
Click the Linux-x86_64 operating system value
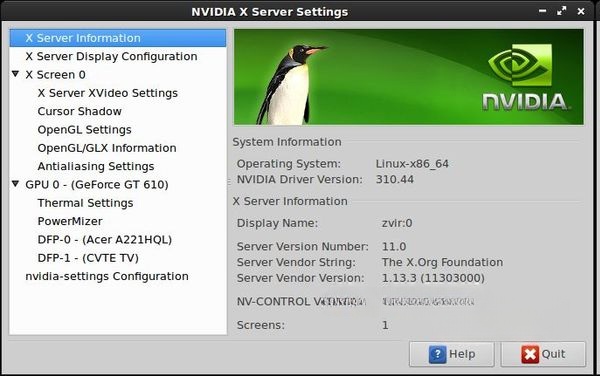click(412, 164)
